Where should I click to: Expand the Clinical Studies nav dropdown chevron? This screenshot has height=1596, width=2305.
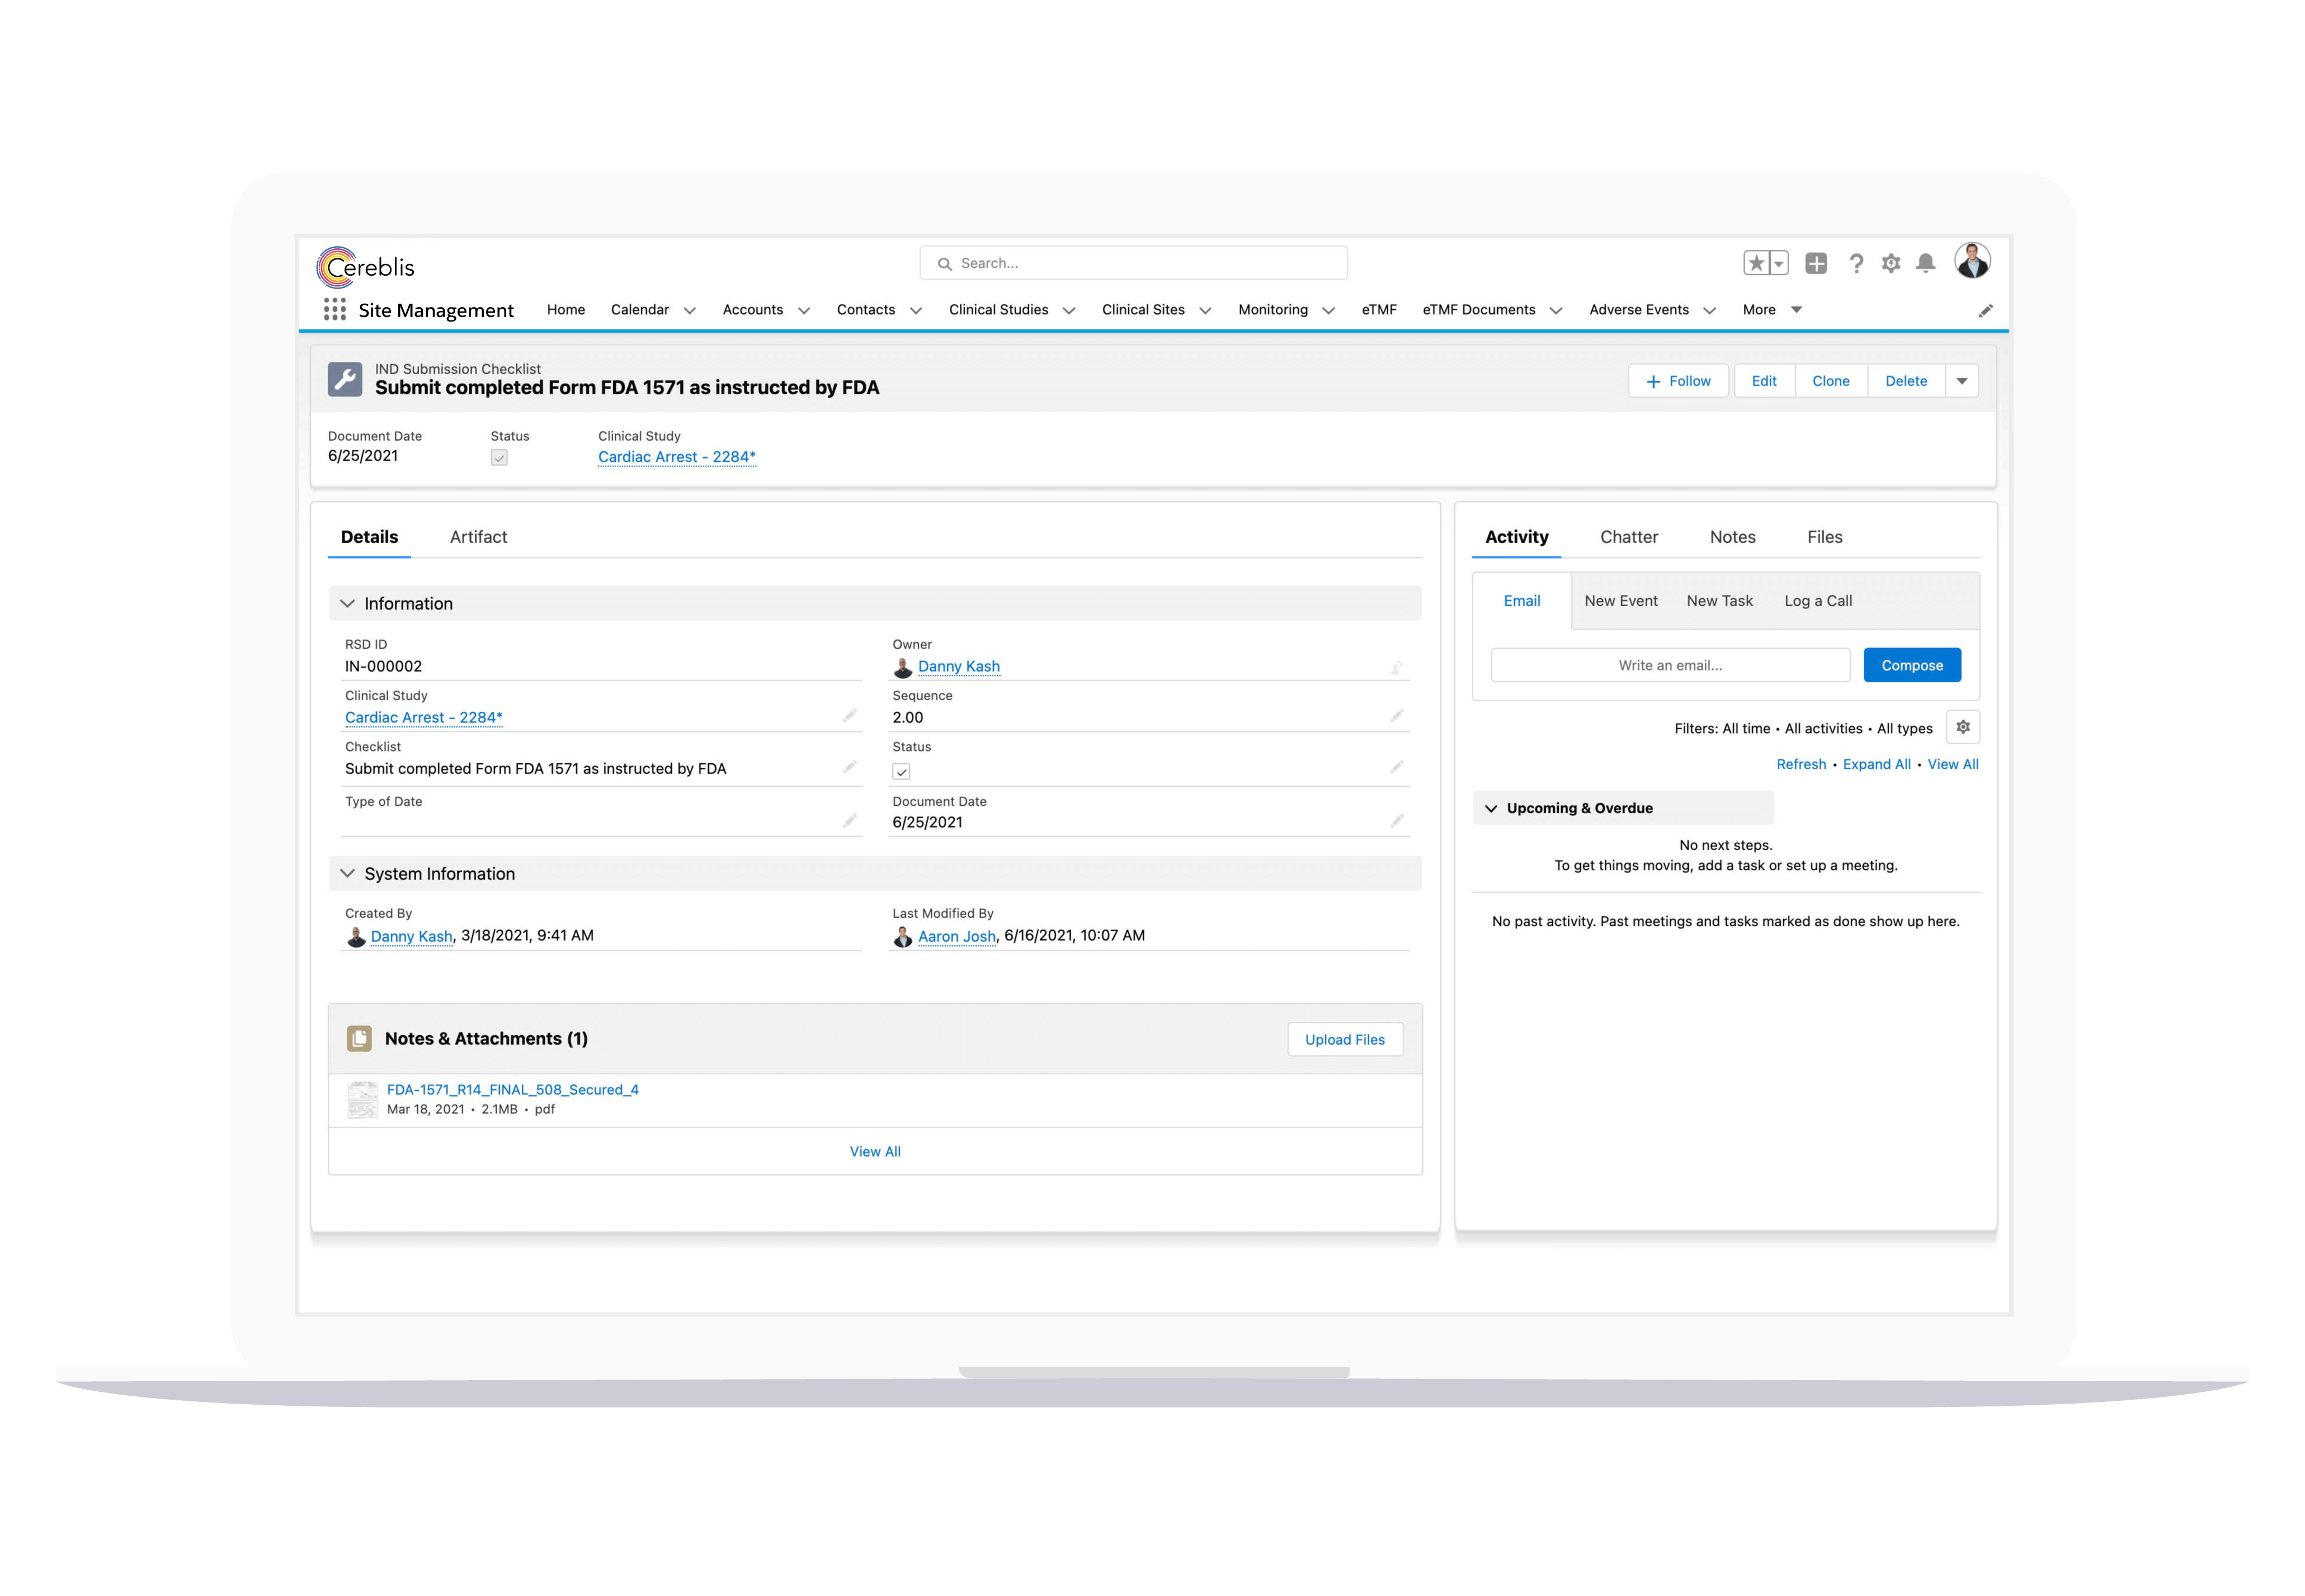click(x=1069, y=311)
